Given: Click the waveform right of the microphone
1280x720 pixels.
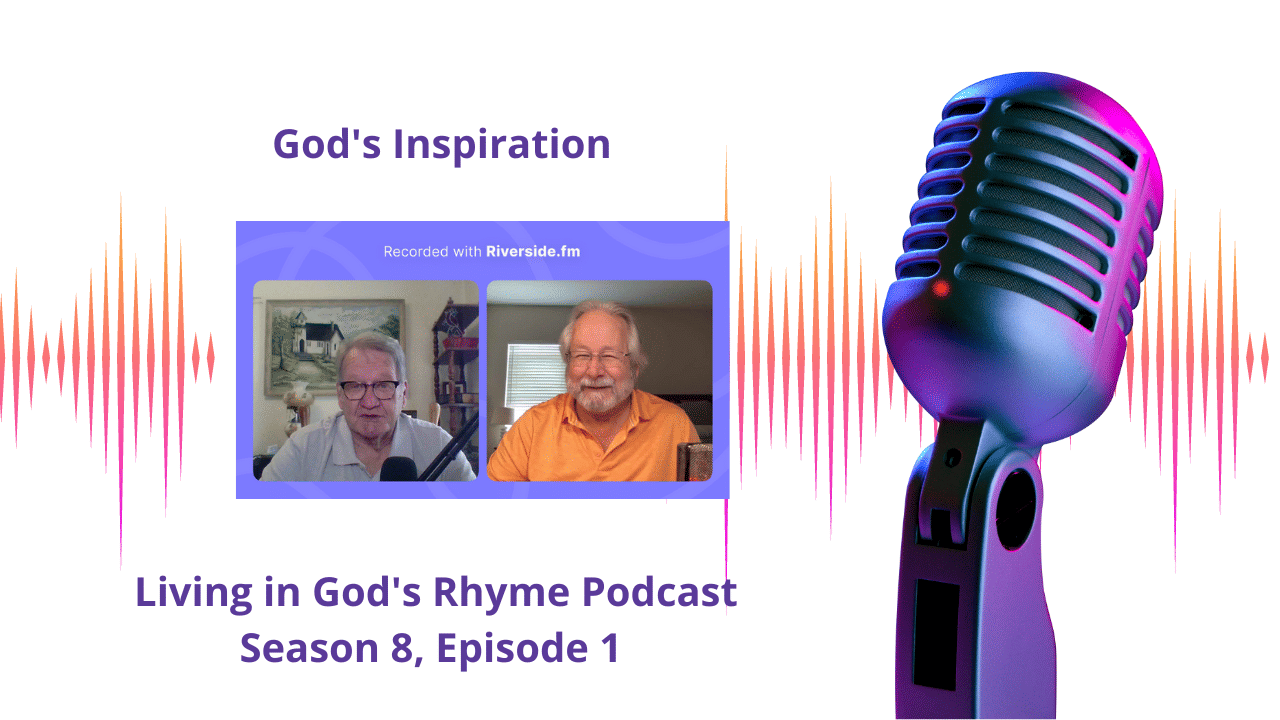Looking at the screenshot, I should (x=1210, y=358).
